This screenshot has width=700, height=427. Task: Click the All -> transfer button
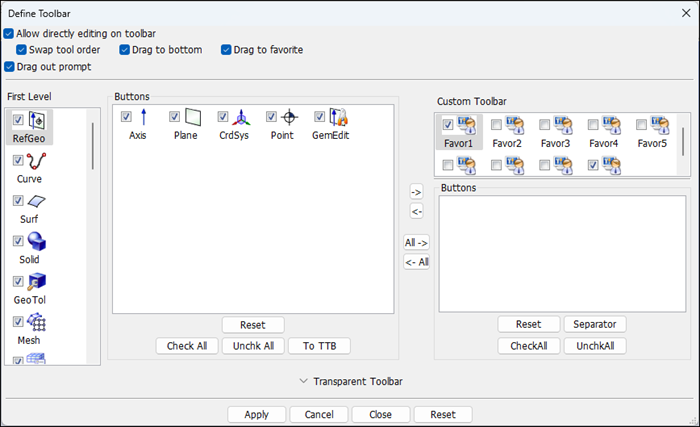[x=416, y=242]
